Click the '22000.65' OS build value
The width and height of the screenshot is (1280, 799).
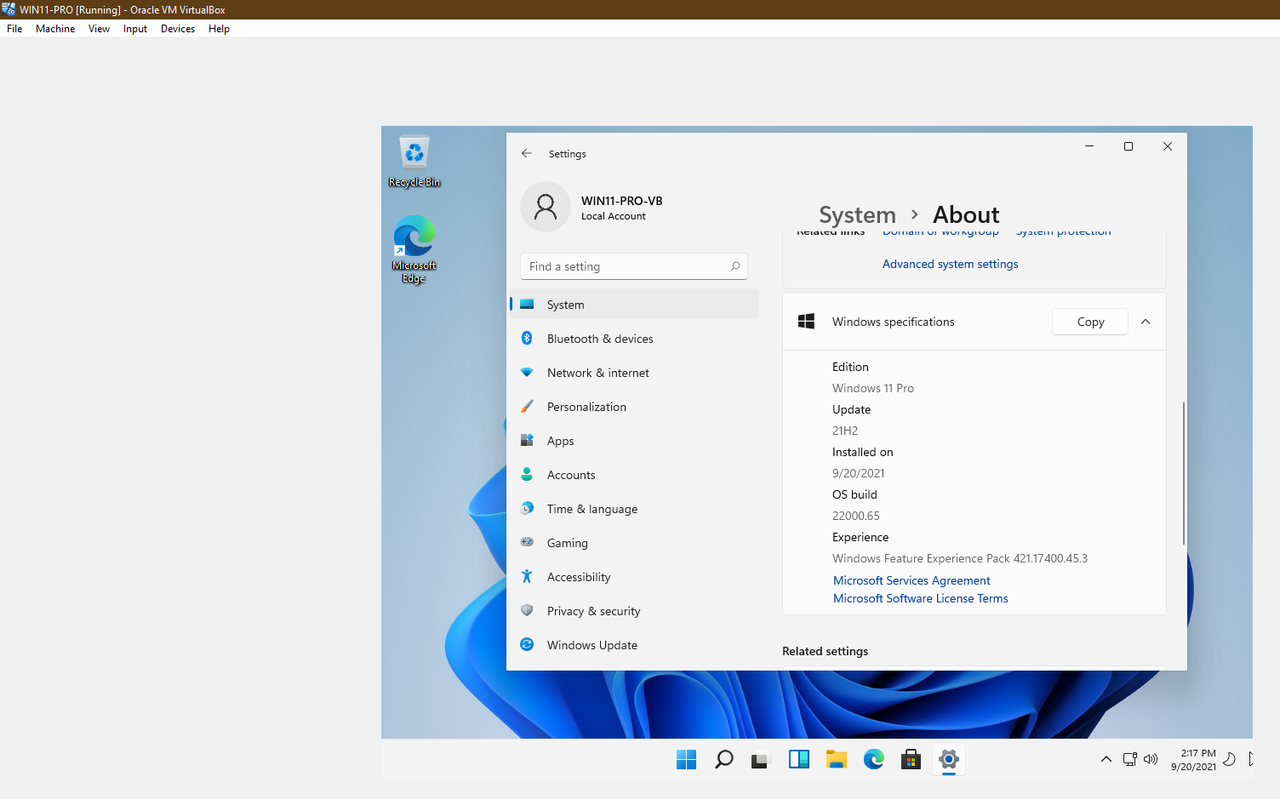pos(856,516)
